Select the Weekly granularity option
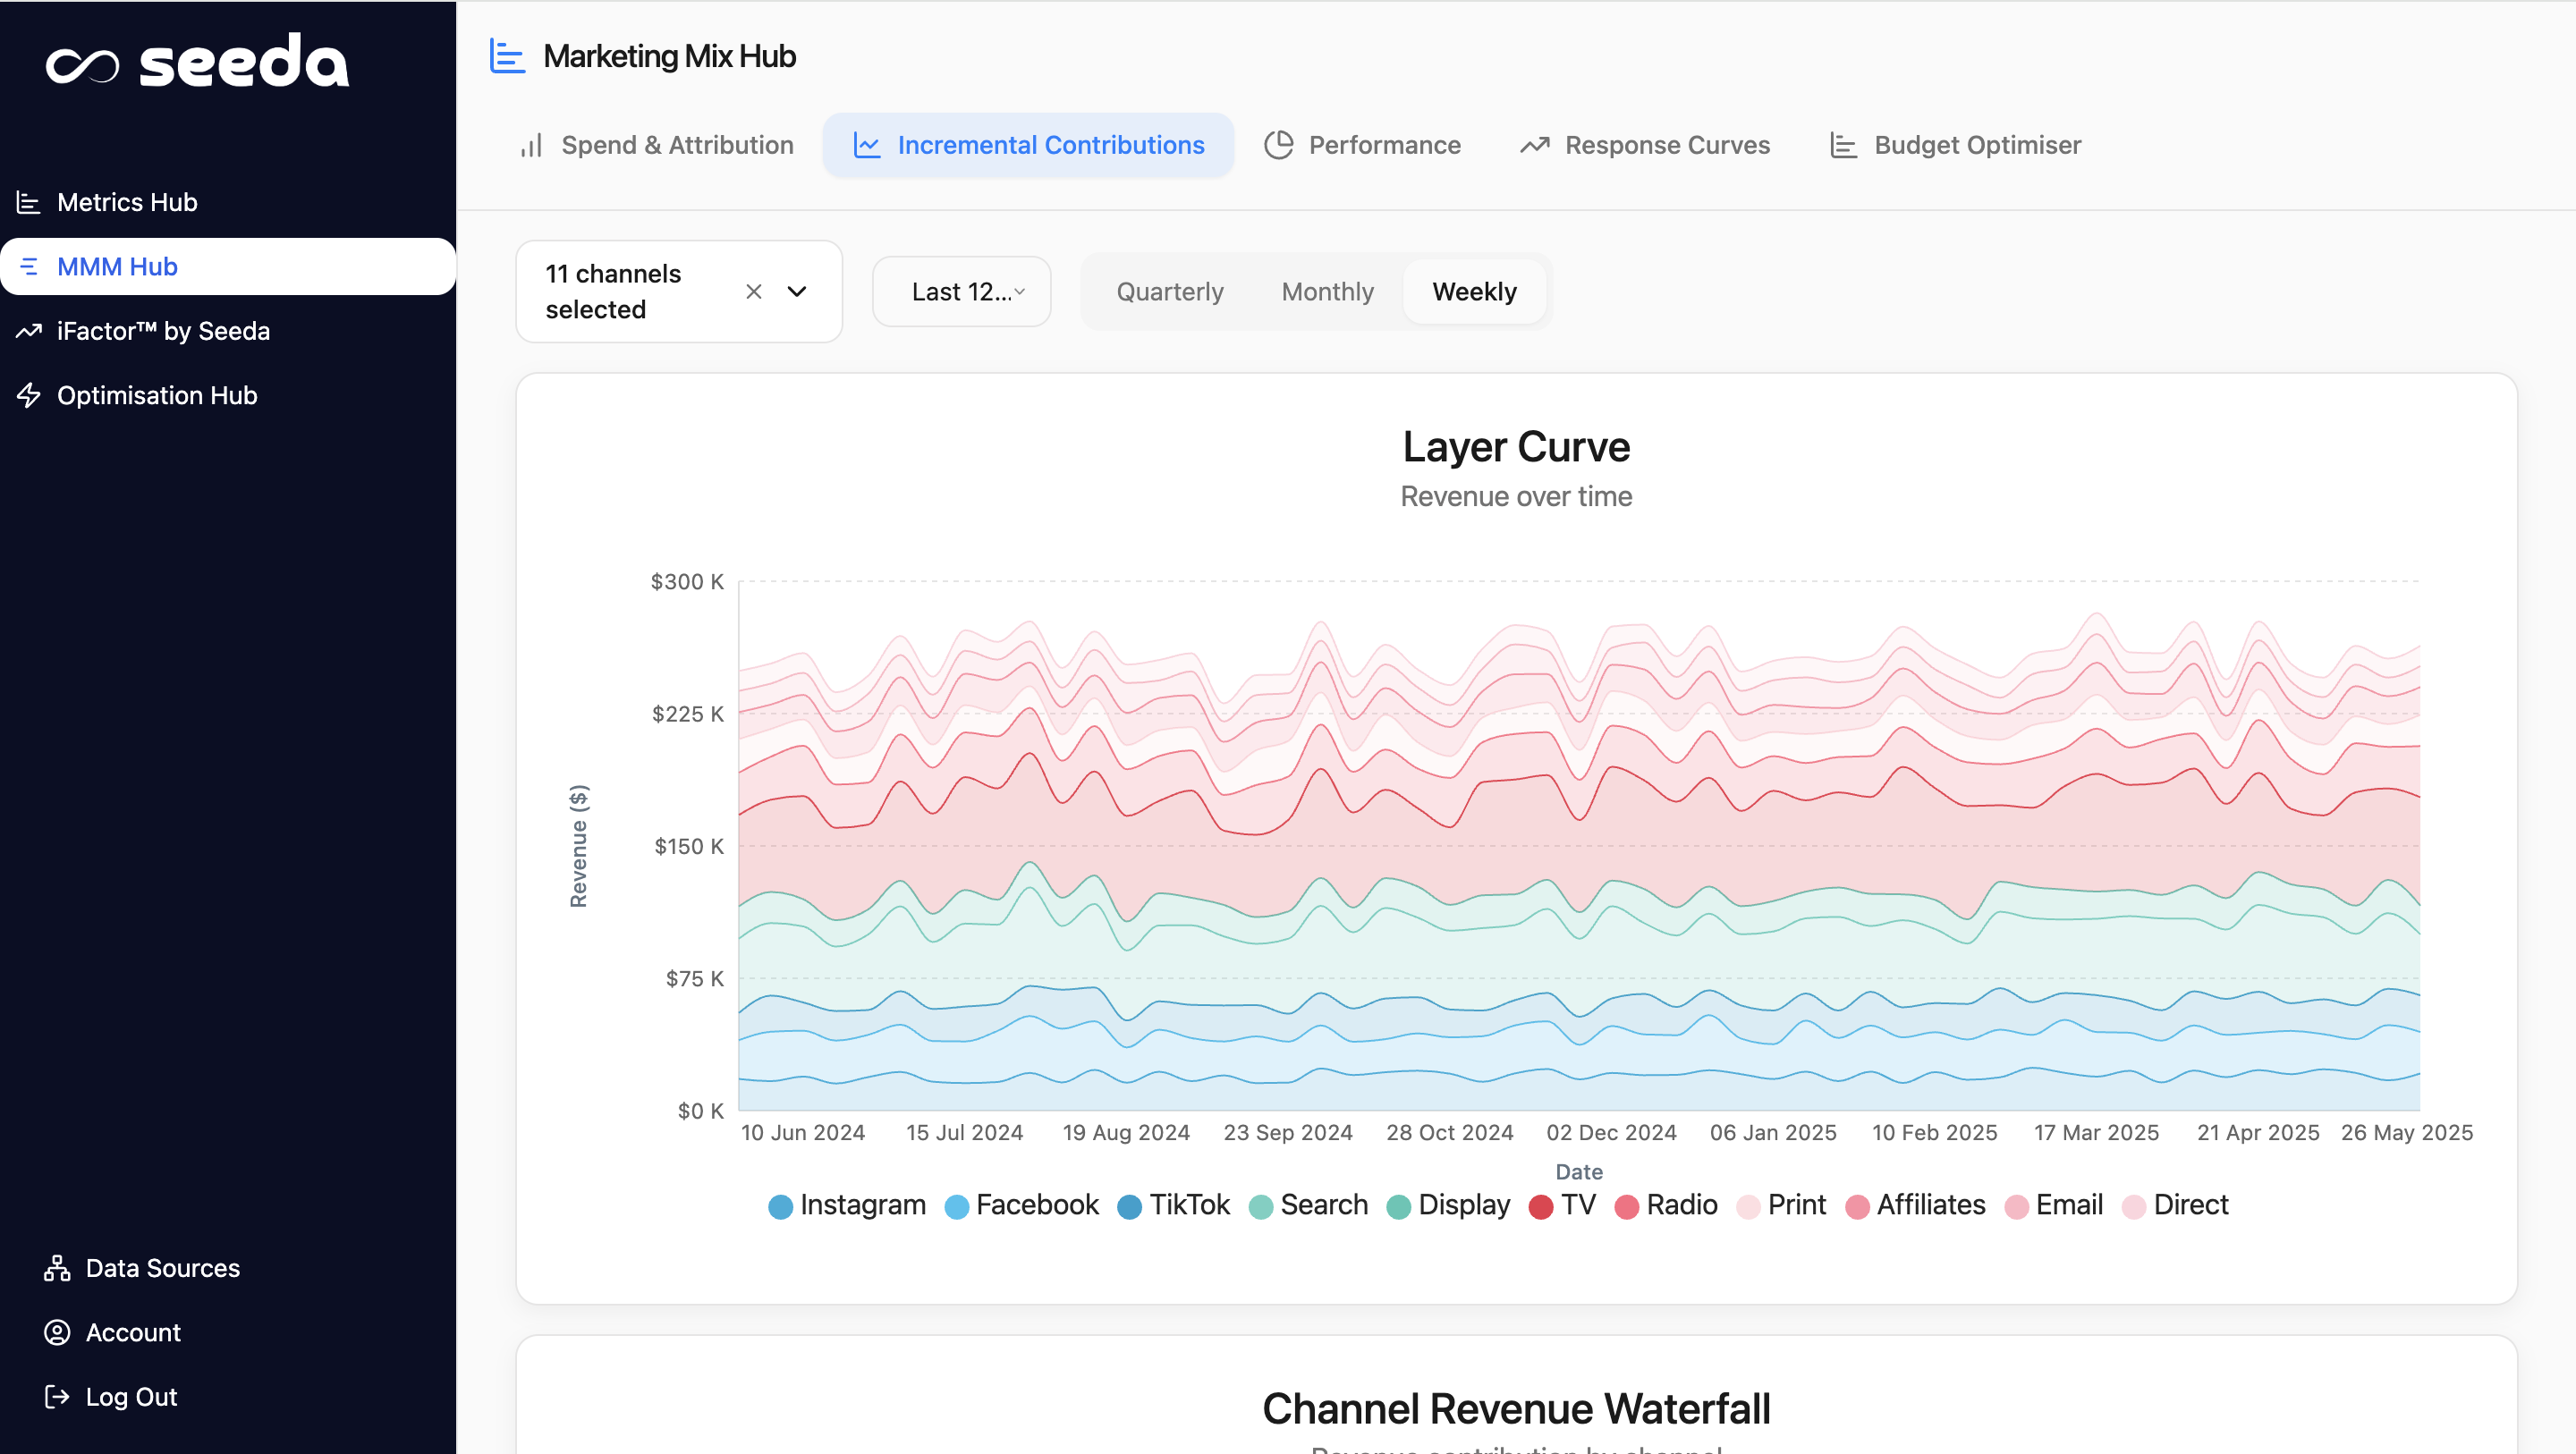The image size is (2576, 1454). (1474, 292)
